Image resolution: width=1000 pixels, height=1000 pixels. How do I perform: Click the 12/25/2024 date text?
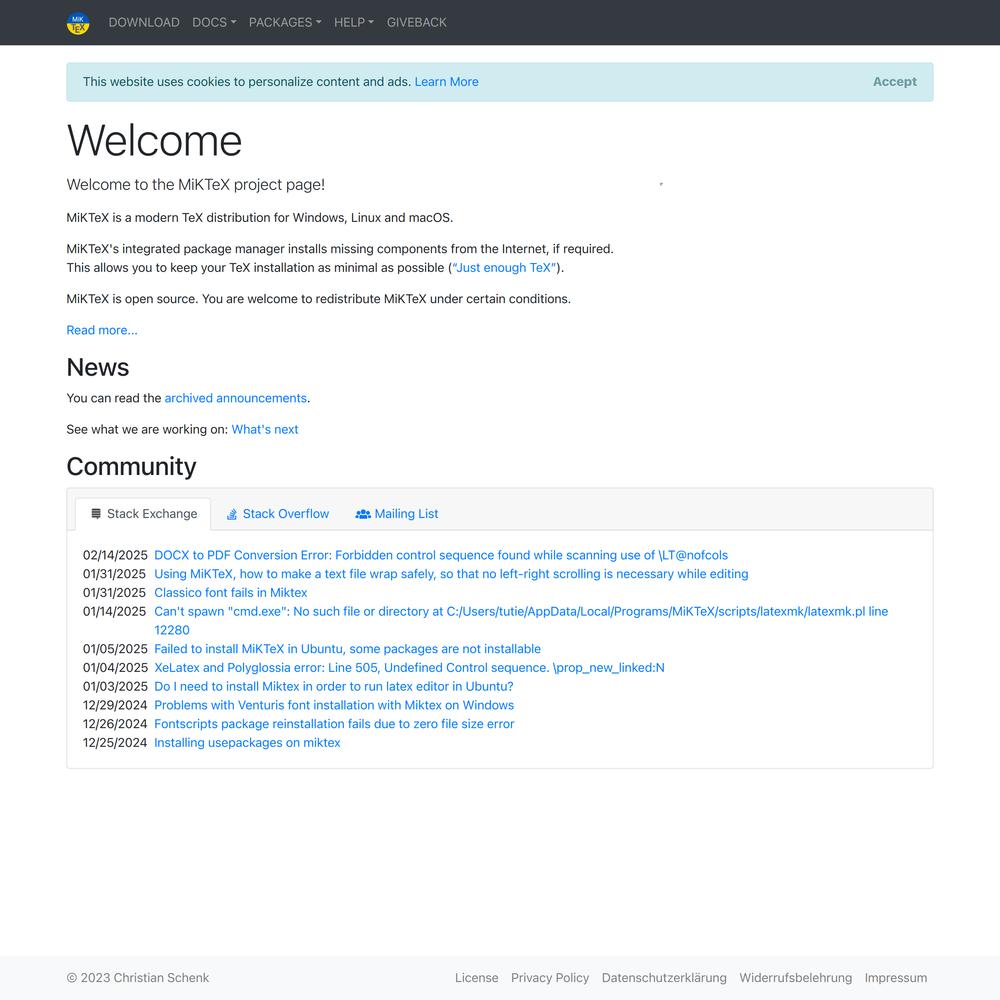[115, 743]
